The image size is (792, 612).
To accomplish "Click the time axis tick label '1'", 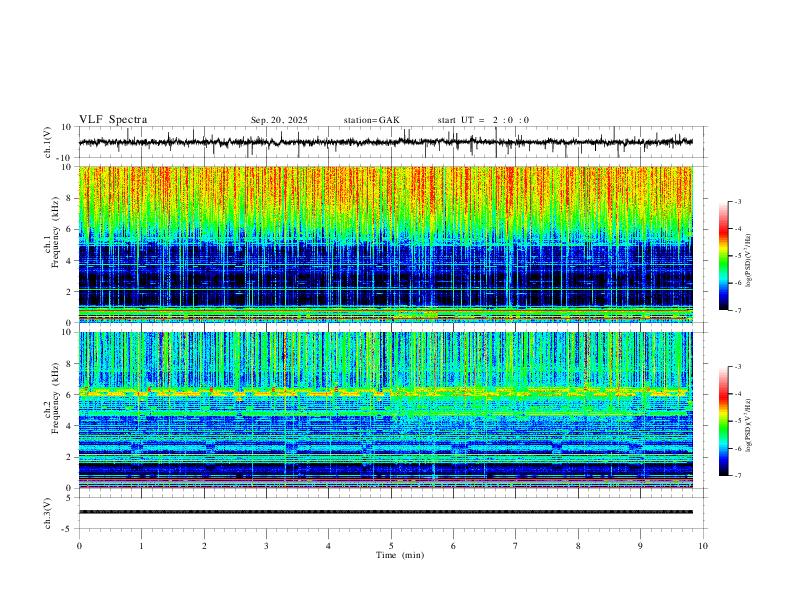I will (x=141, y=546).
